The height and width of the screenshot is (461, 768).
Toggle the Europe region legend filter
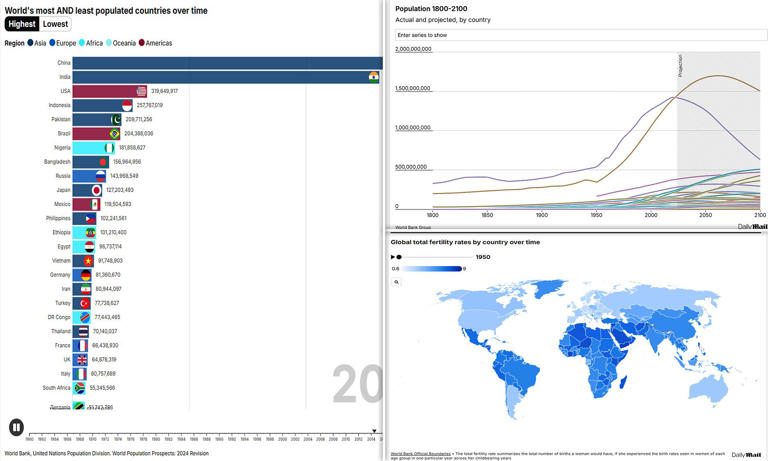(63, 43)
